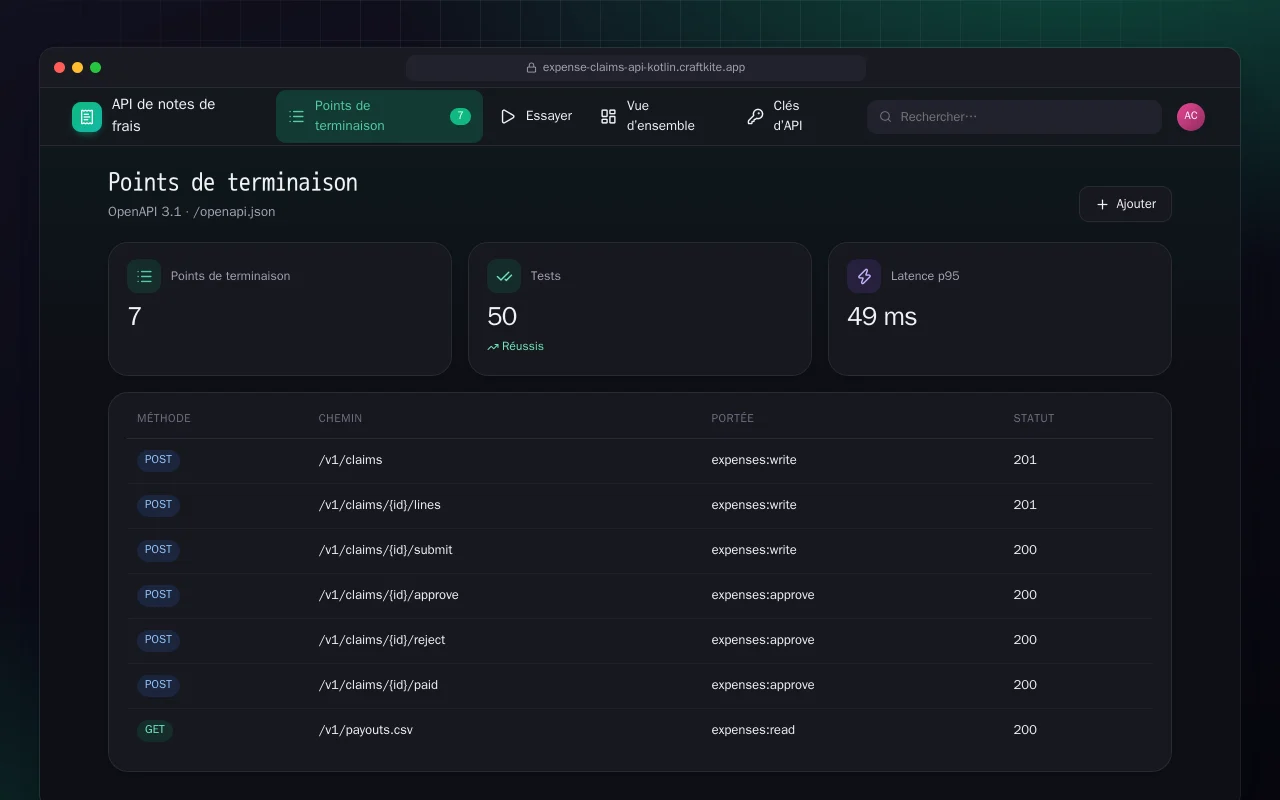Click the trend arrow icon beside Réussis
The height and width of the screenshot is (800, 1280).
click(493, 347)
